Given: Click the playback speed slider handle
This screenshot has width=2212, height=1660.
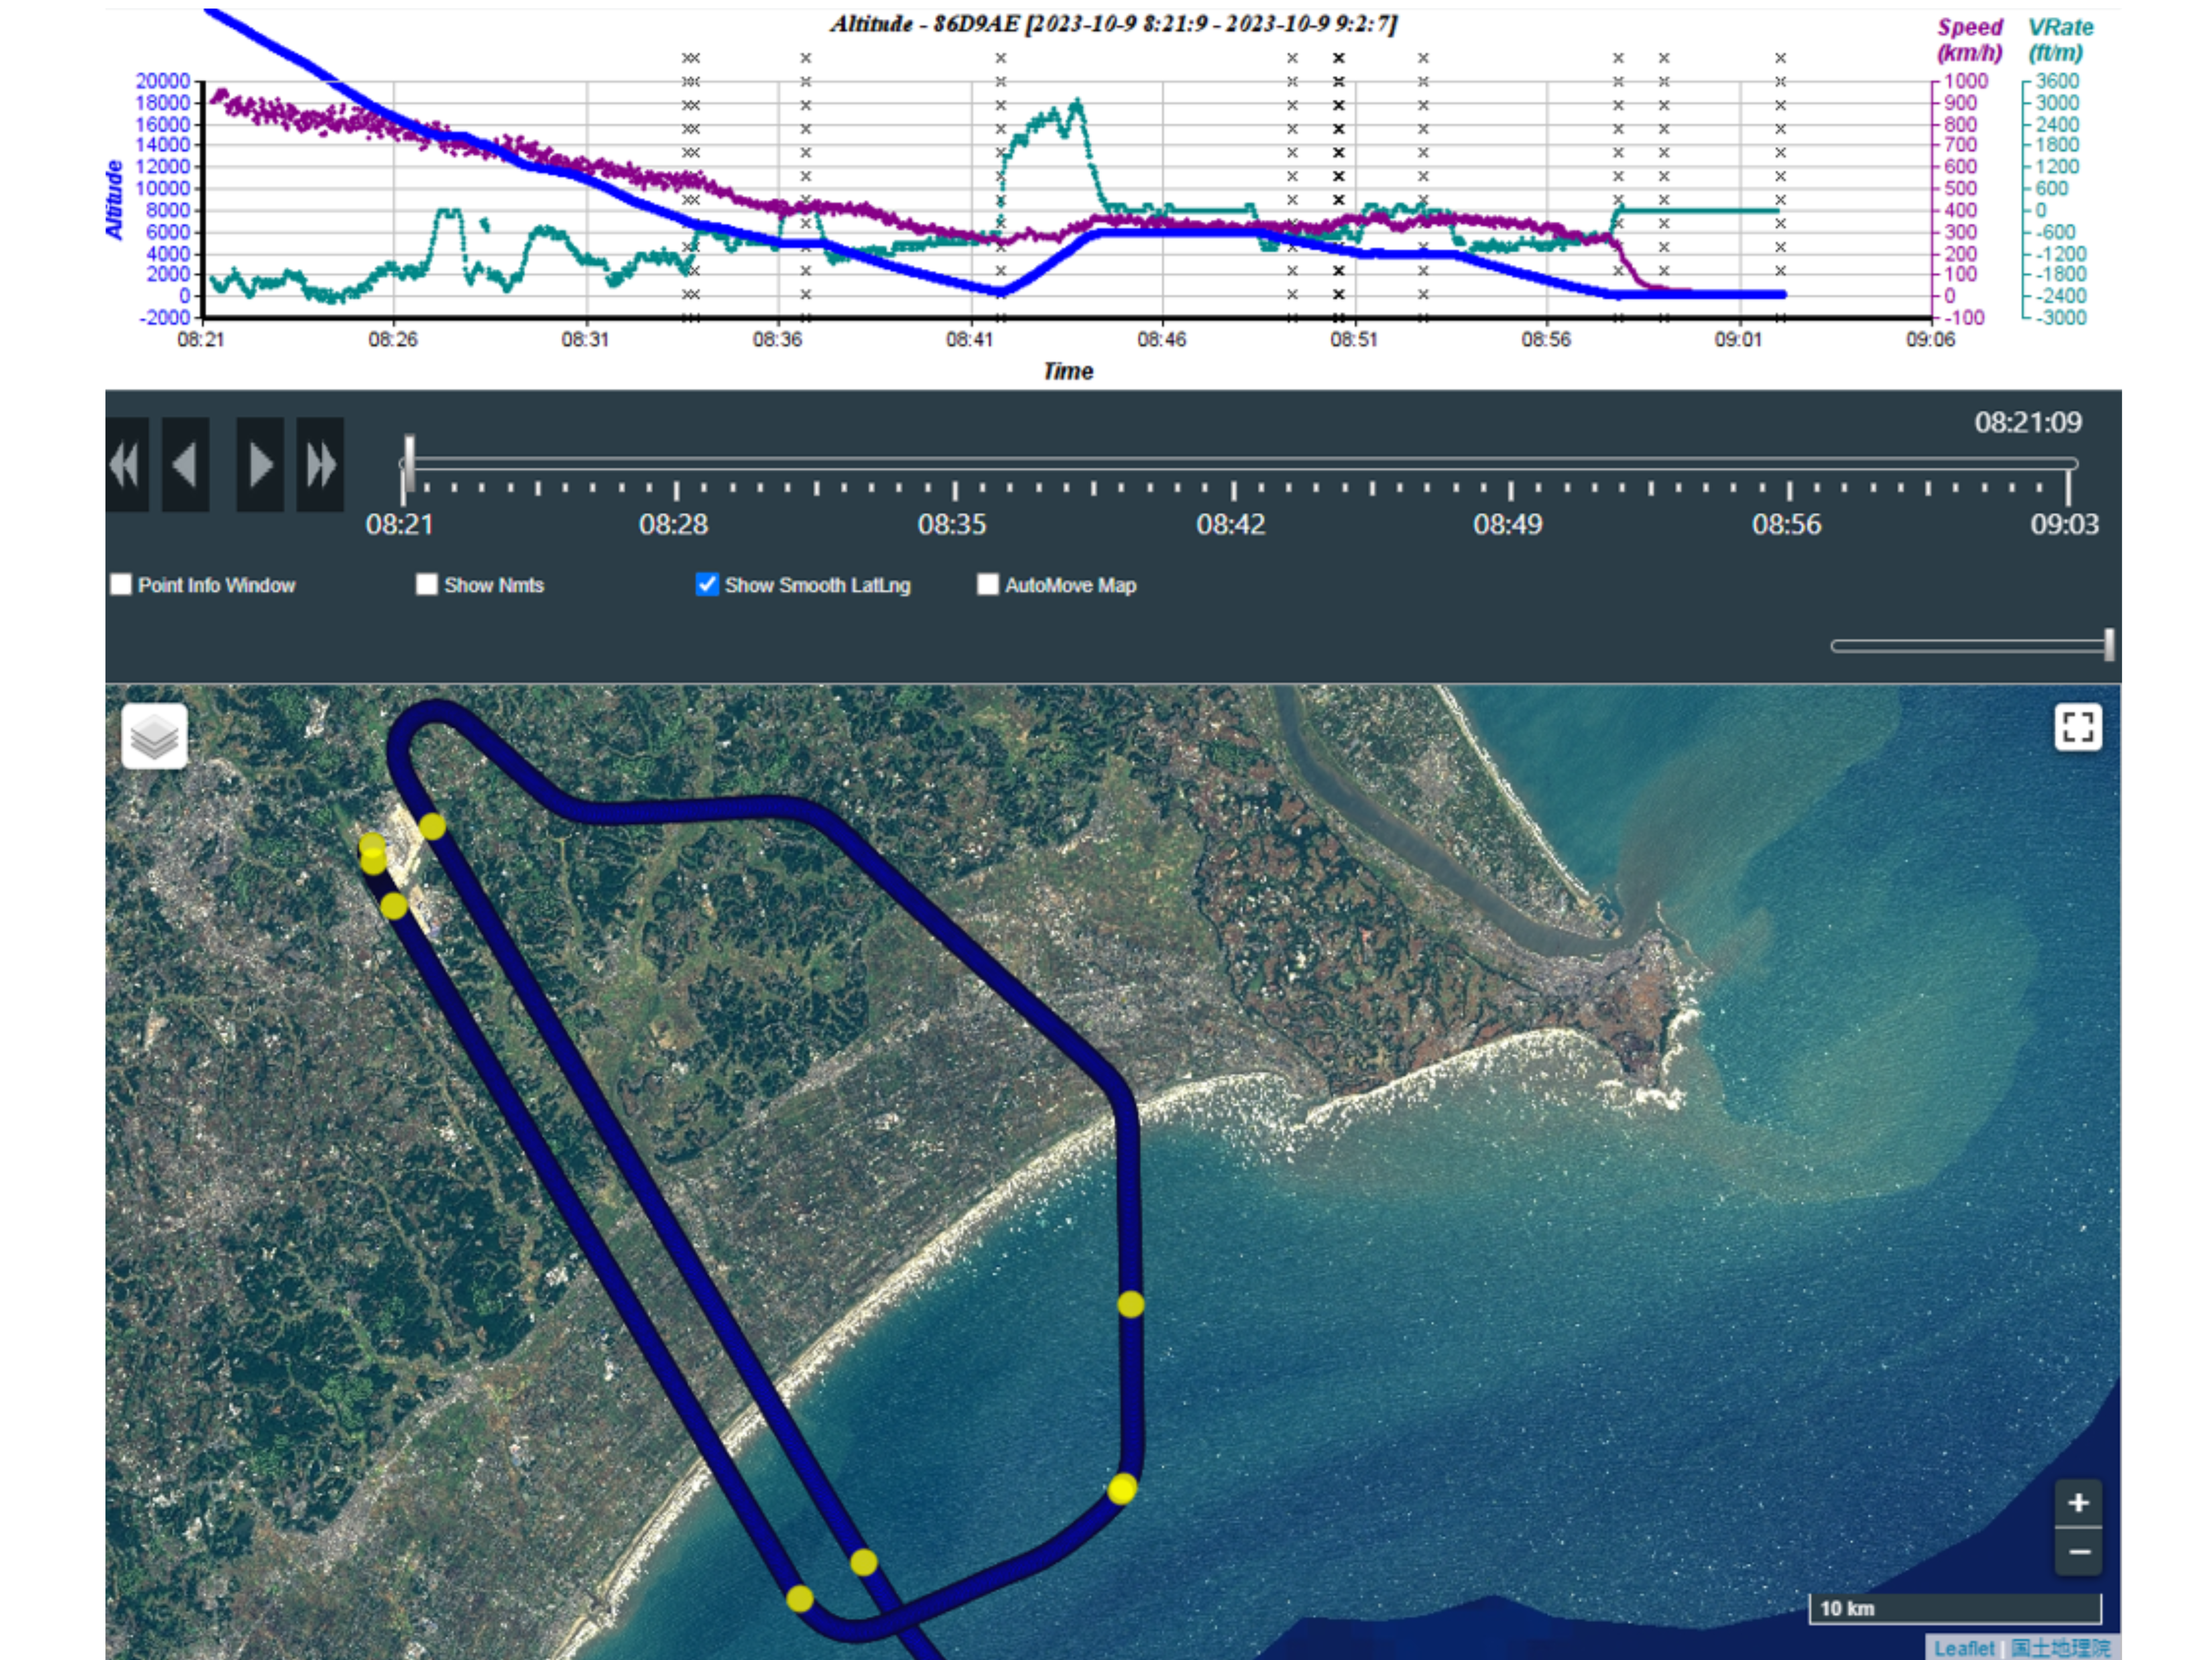Looking at the screenshot, I should point(2109,645).
